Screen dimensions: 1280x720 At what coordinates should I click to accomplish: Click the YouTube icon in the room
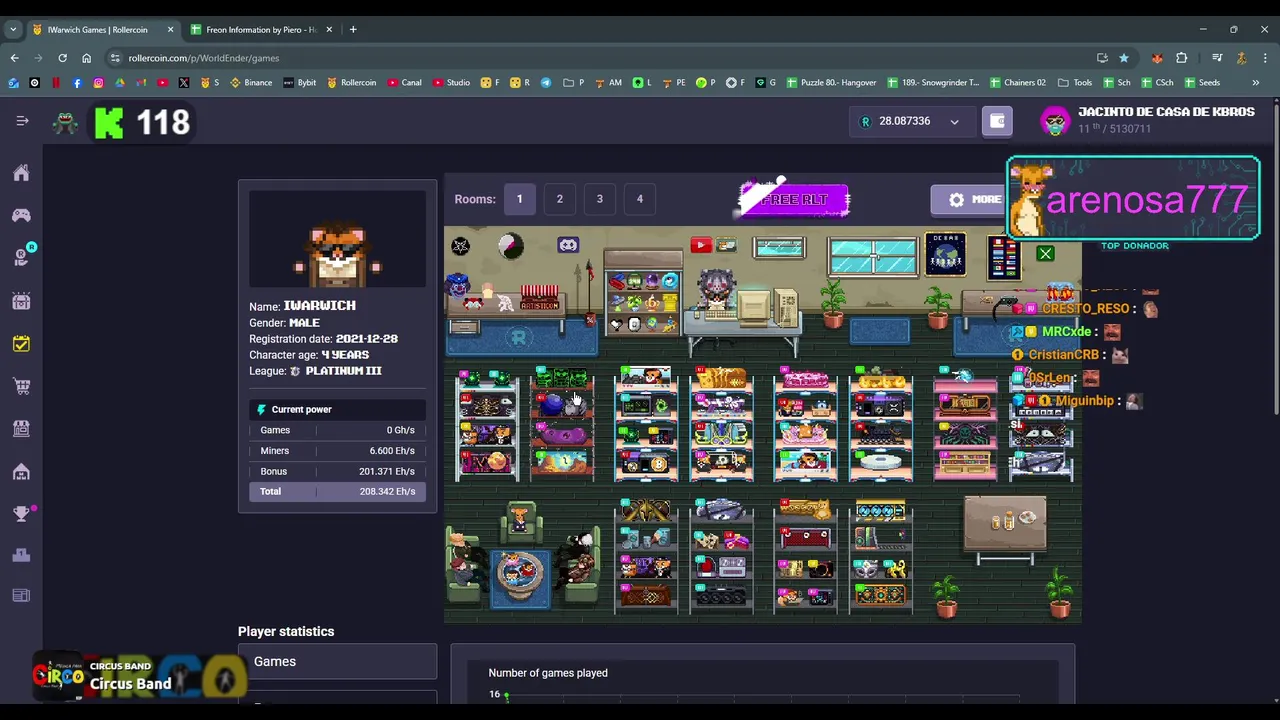pyautogui.click(x=700, y=245)
